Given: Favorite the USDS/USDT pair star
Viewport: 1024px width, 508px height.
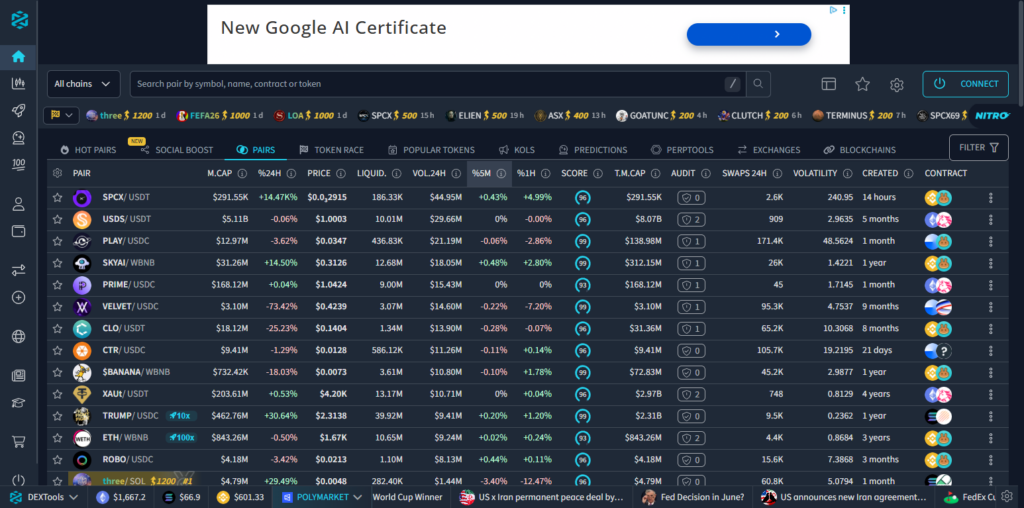Looking at the screenshot, I should click(57, 219).
